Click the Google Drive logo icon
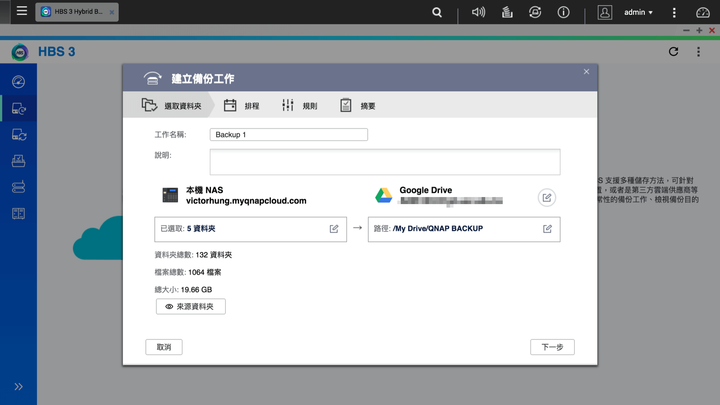The image size is (720, 405). pyautogui.click(x=383, y=195)
